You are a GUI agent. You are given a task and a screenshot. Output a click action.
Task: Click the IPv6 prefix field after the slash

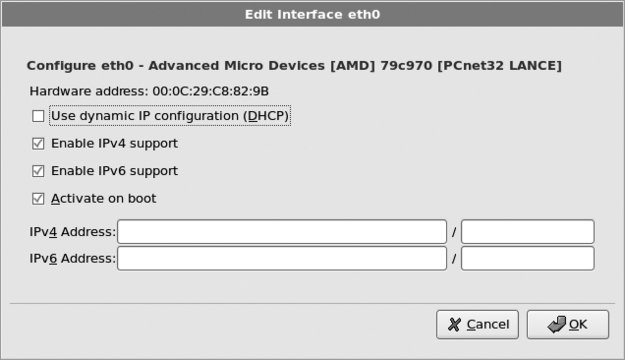click(528, 258)
